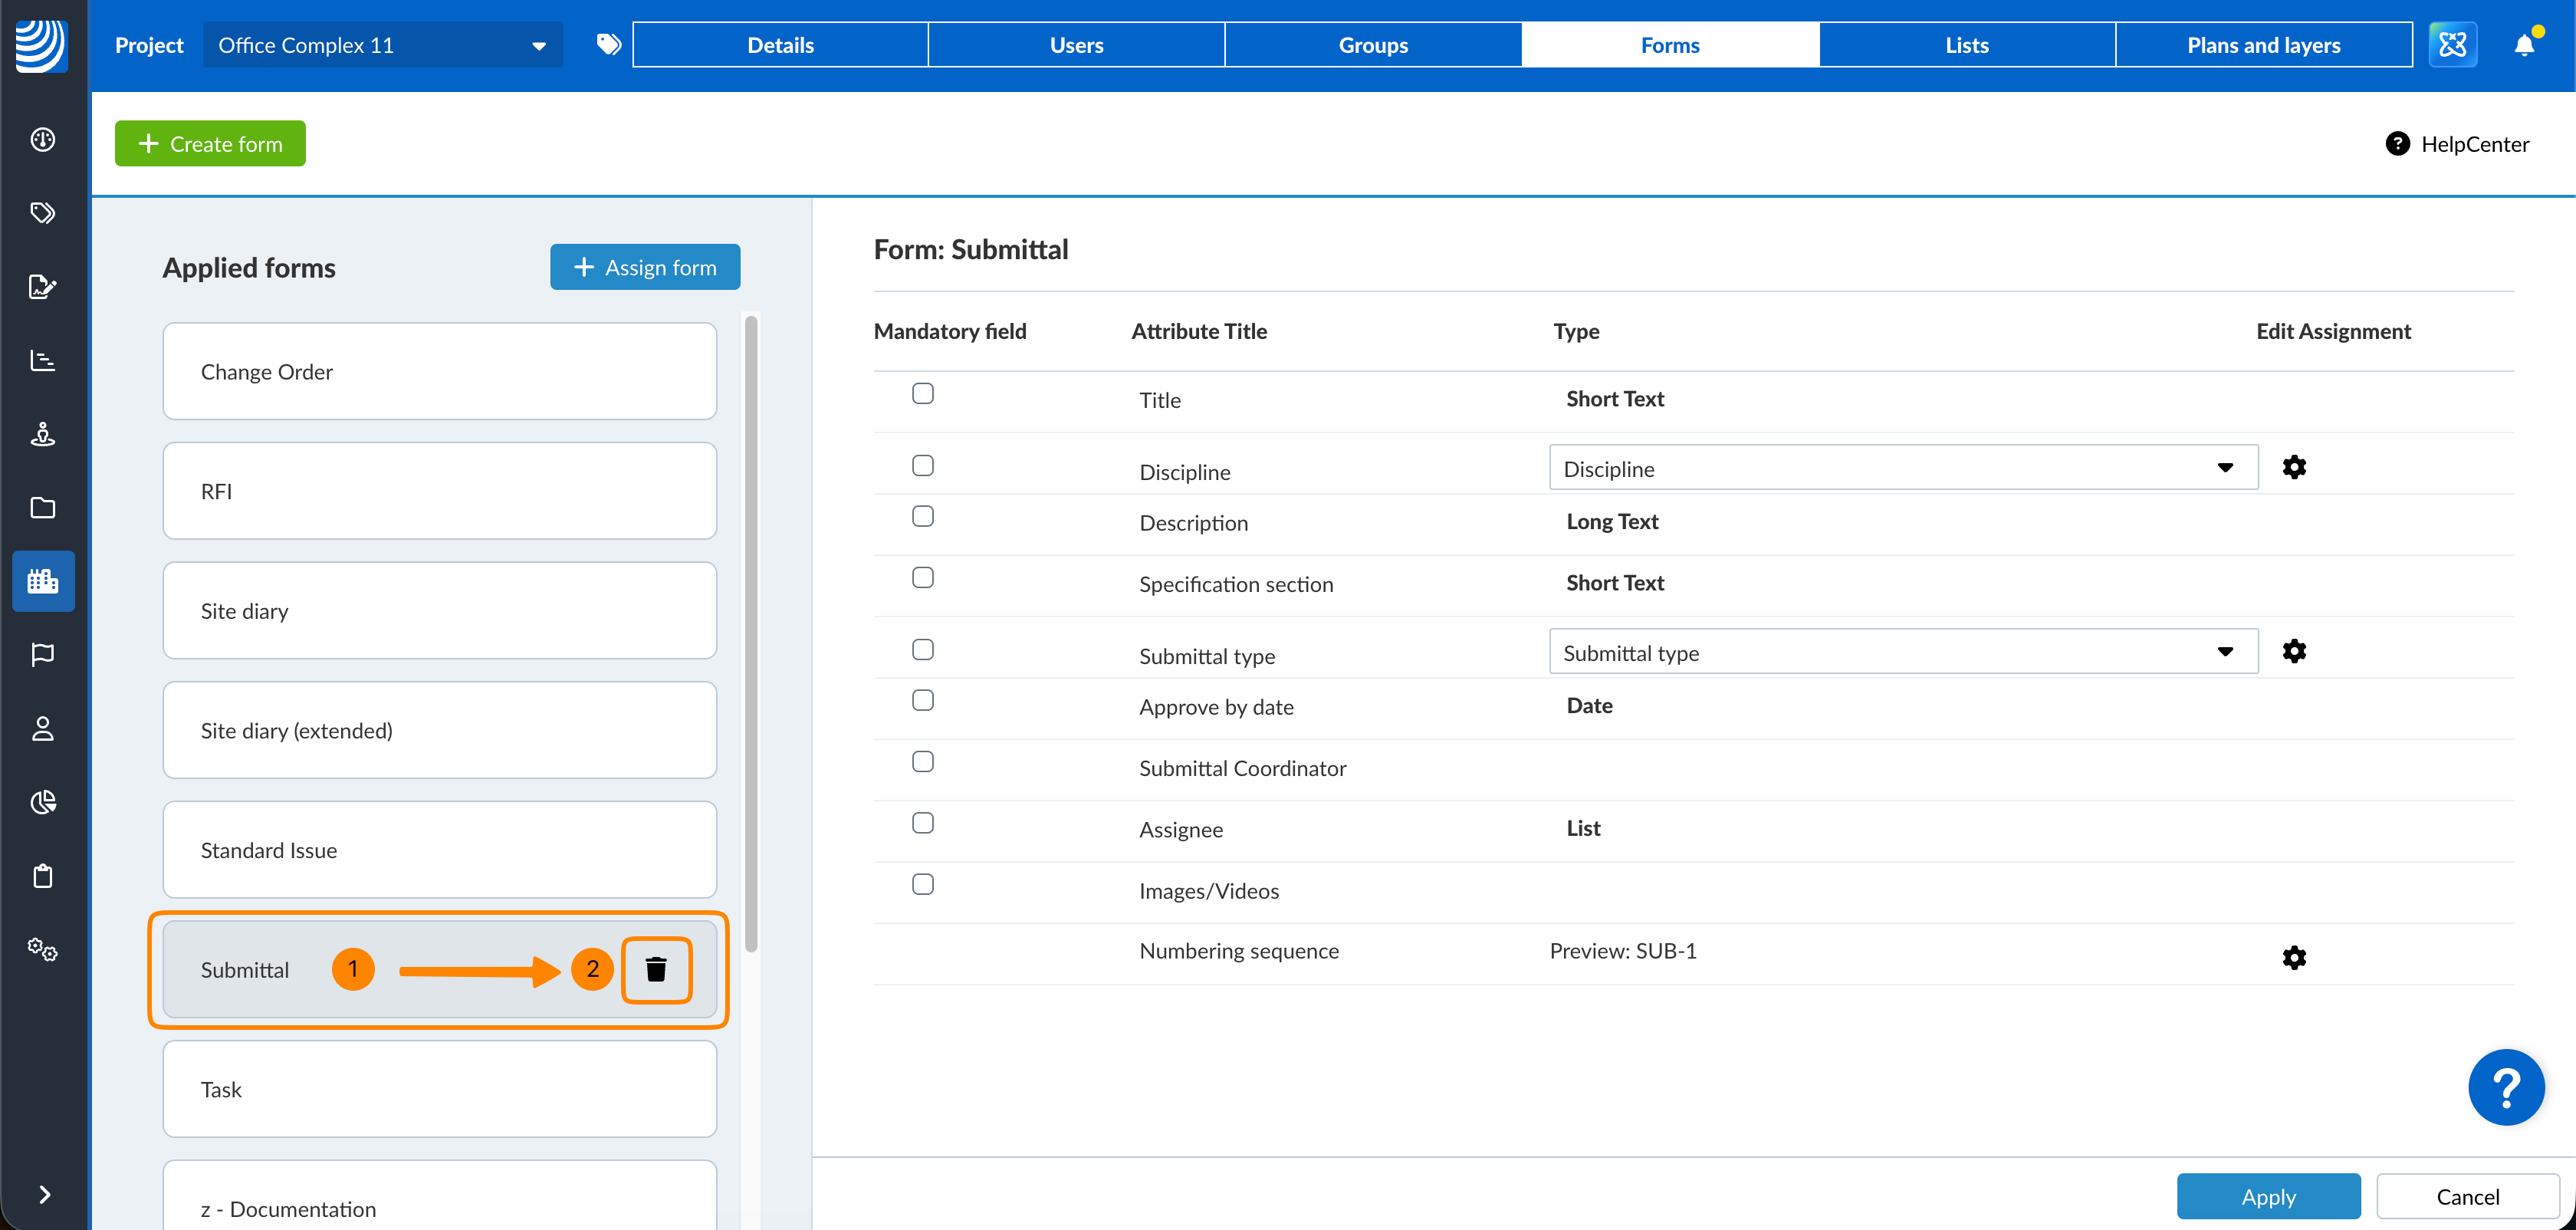2576x1230 pixels.
Task: Open Submittal type gear settings
Action: [2294, 651]
